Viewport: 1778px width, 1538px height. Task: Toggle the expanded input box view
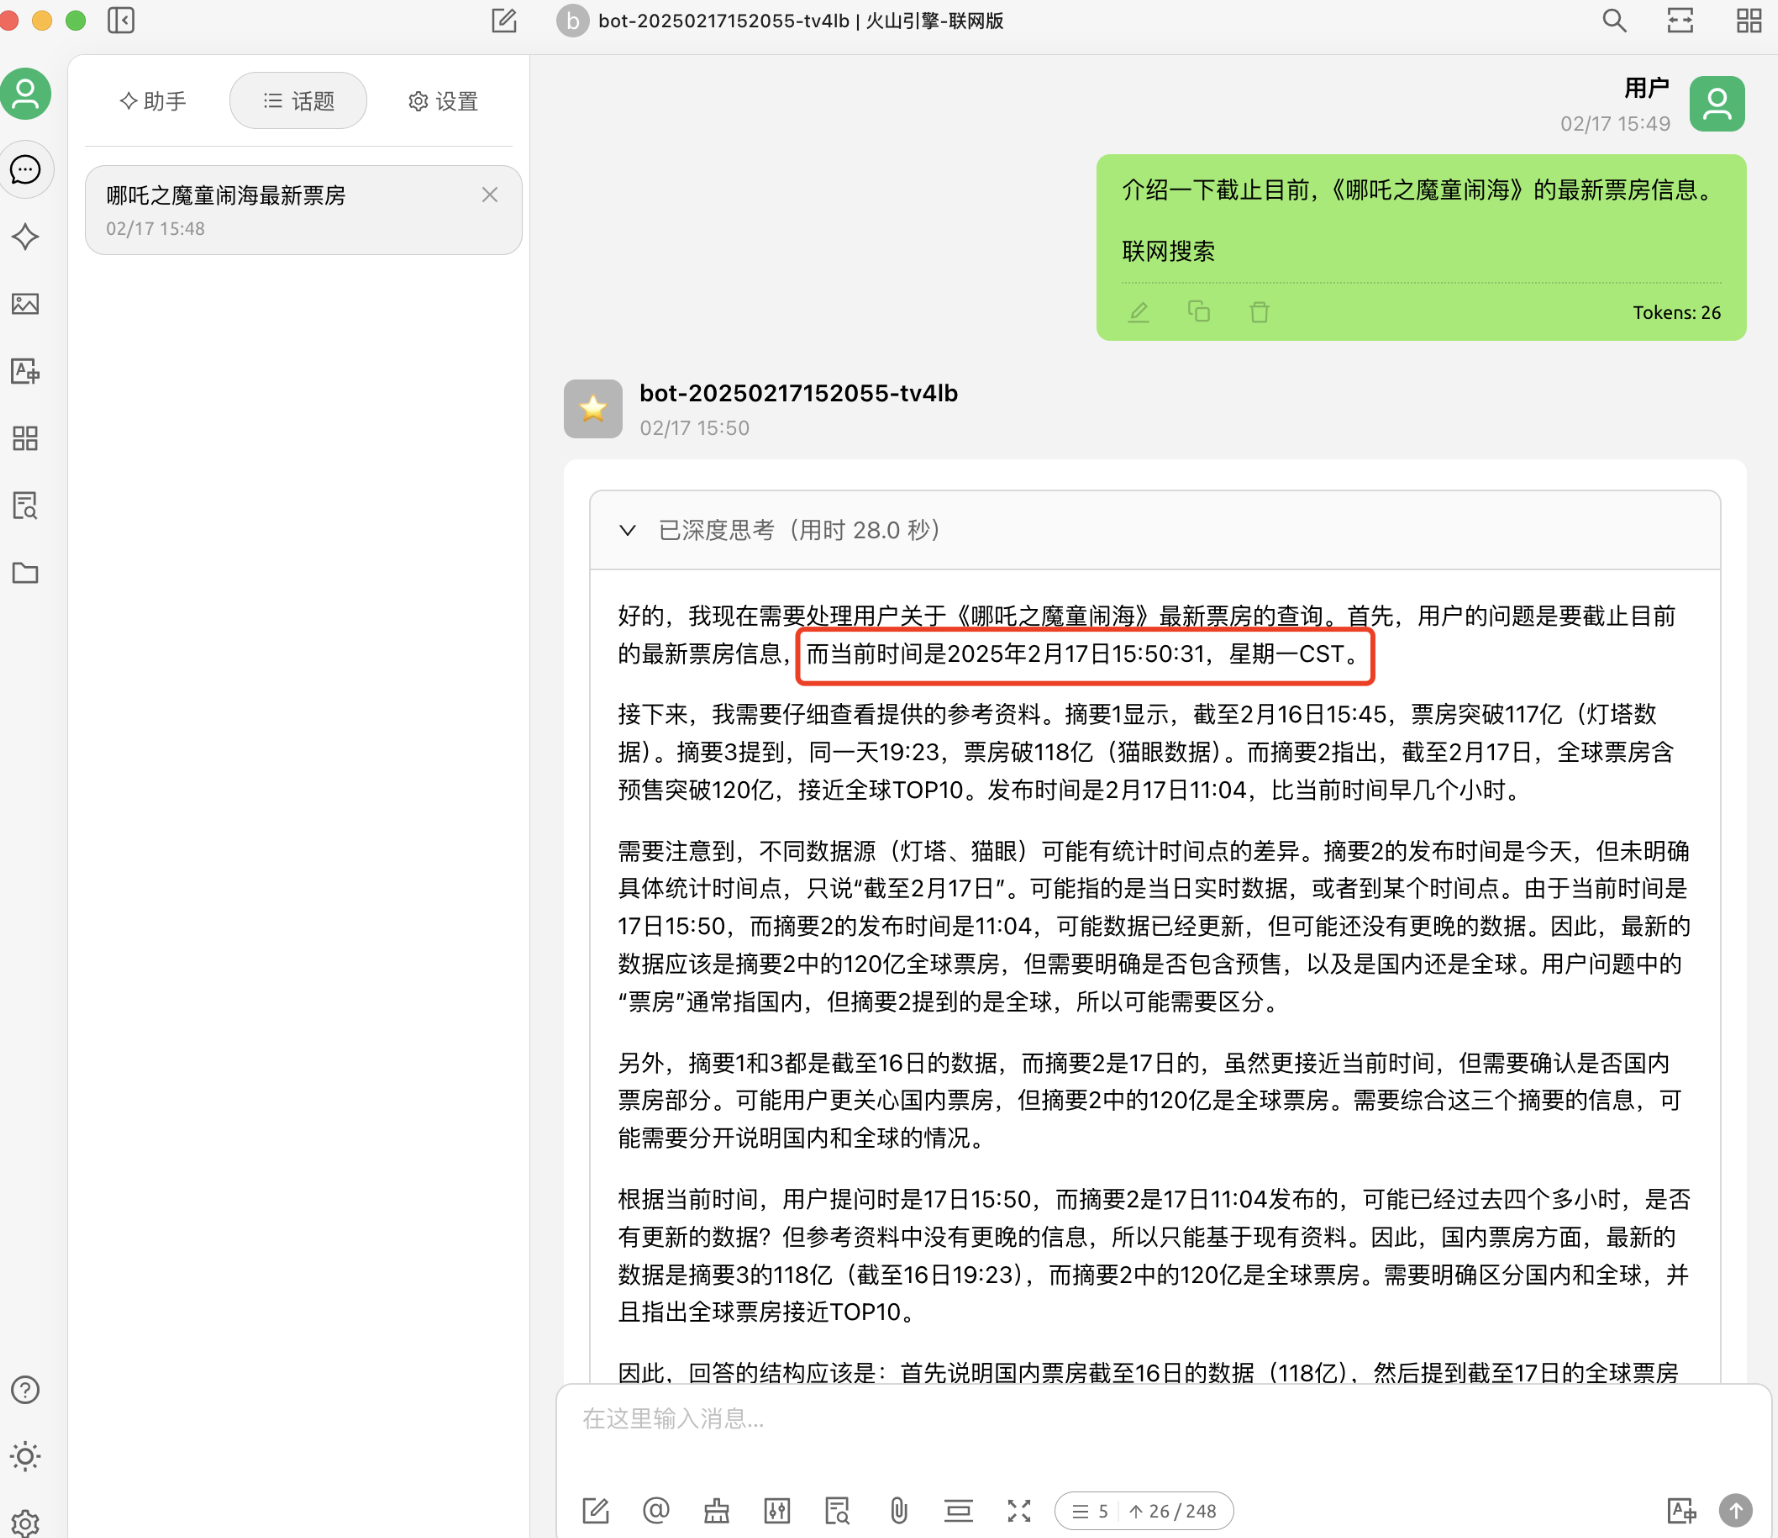coord(1018,1510)
